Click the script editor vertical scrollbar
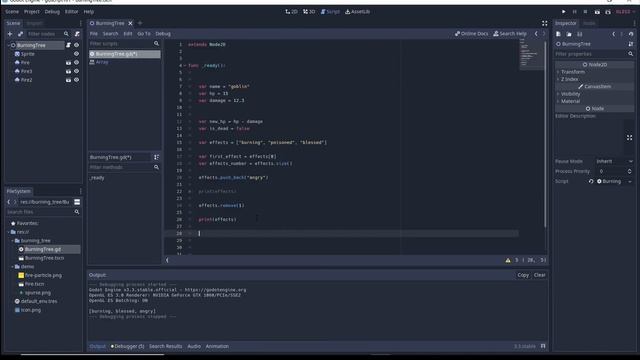The width and height of the screenshot is (640, 360). [545, 135]
